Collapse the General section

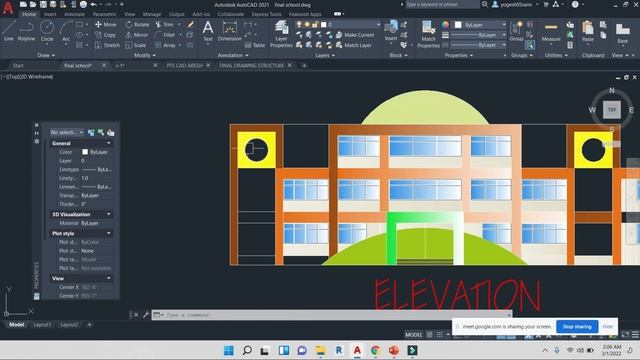click(x=109, y=143)
